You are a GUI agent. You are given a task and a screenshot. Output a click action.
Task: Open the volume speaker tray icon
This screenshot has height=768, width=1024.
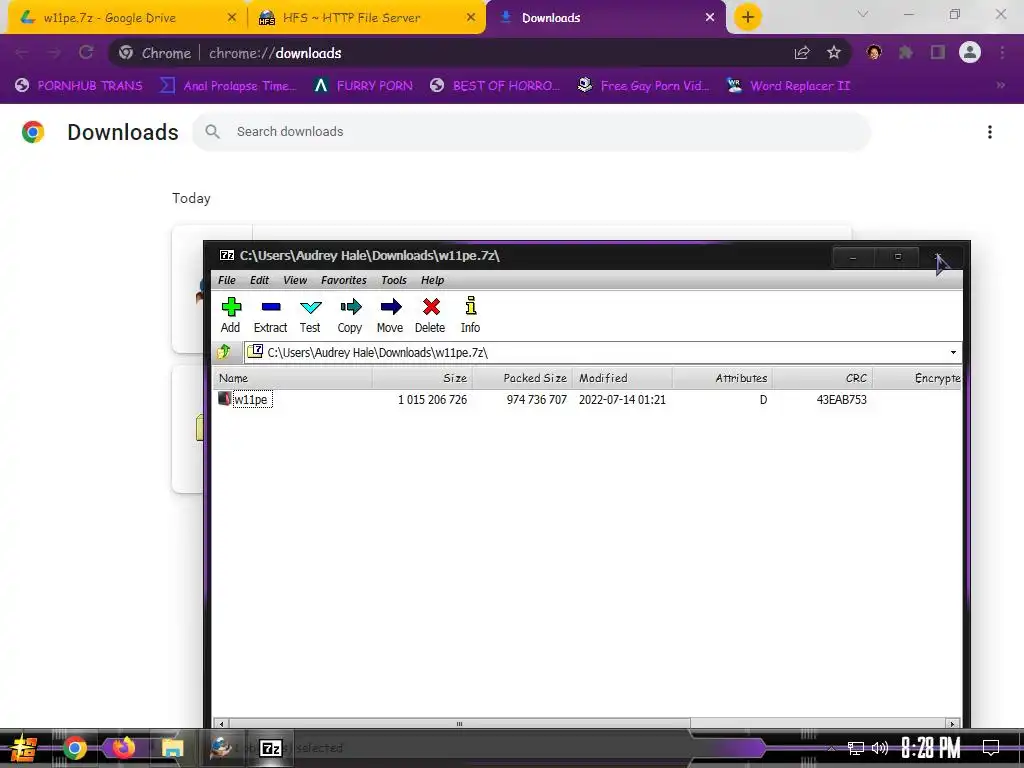pos(880,748)
